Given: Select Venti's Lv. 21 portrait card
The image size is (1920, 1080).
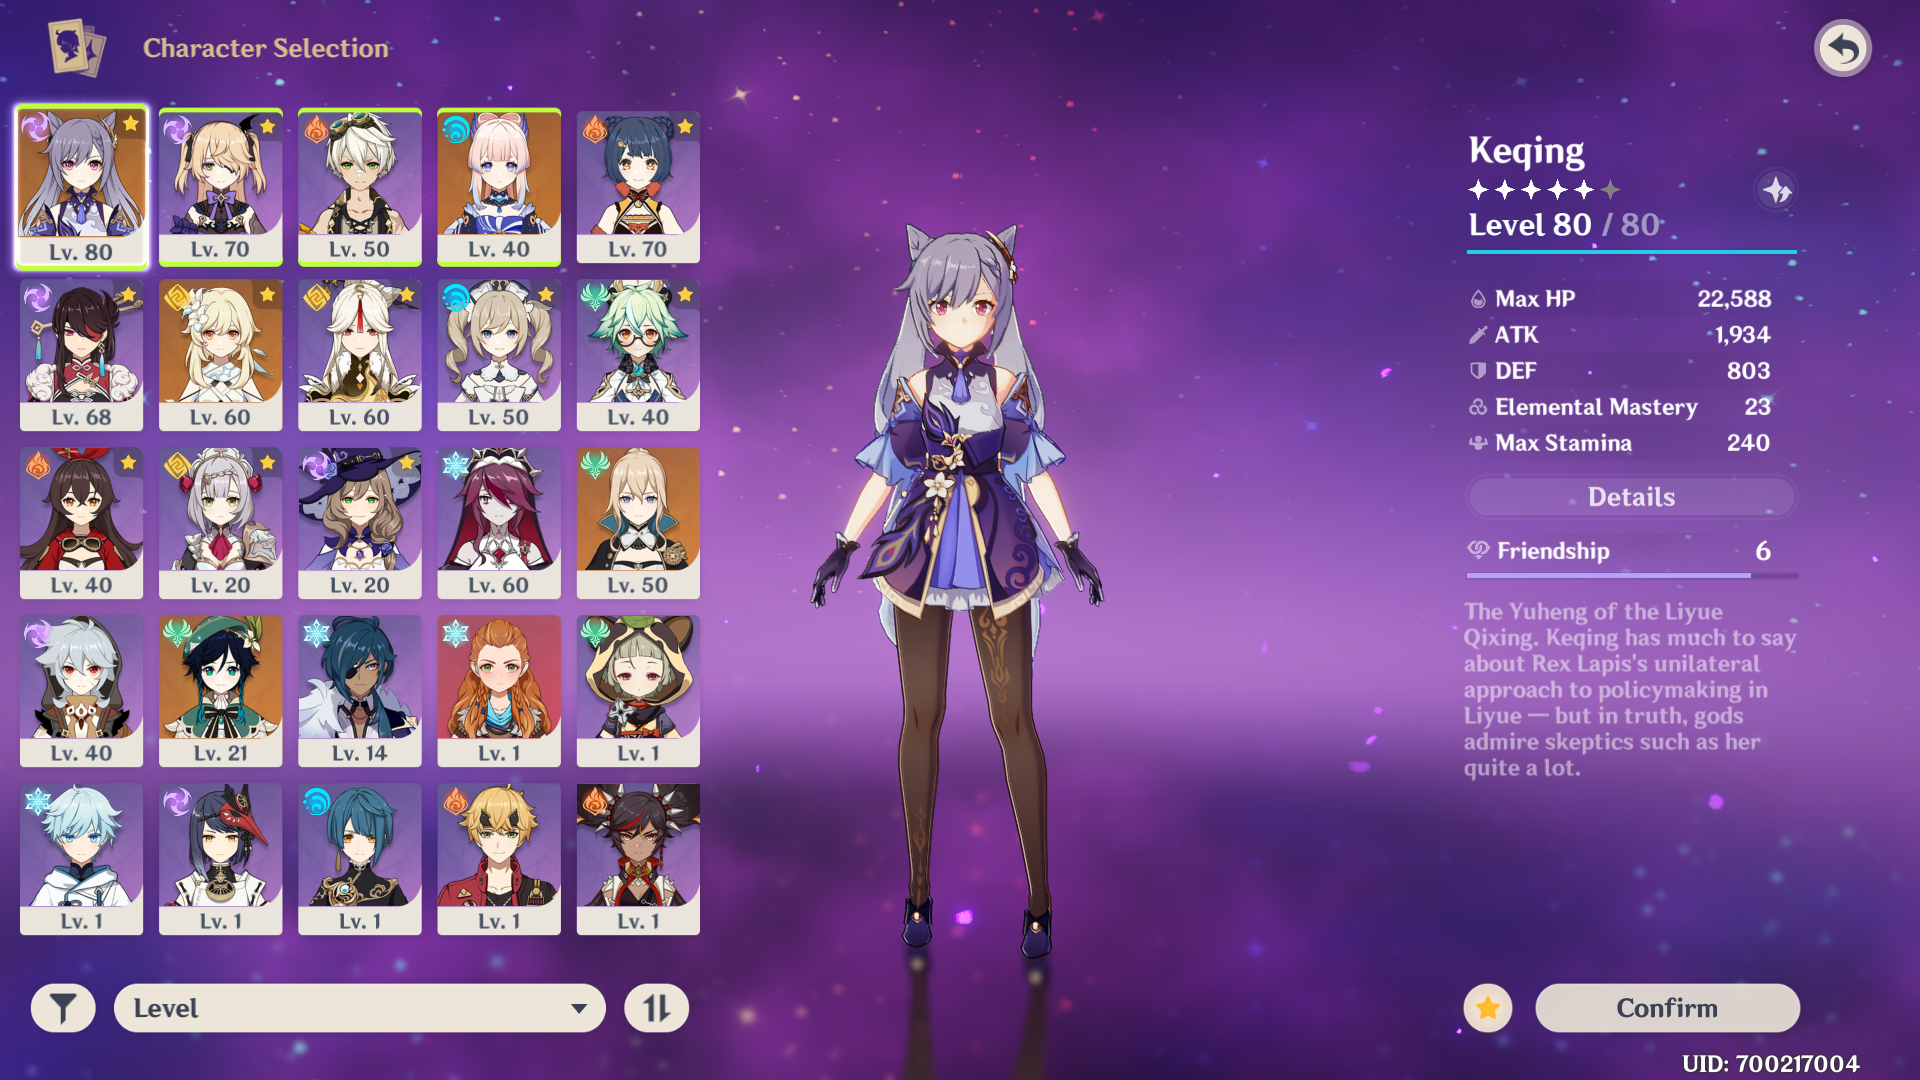Looking at the screenshot, I should tap(221, 691).
